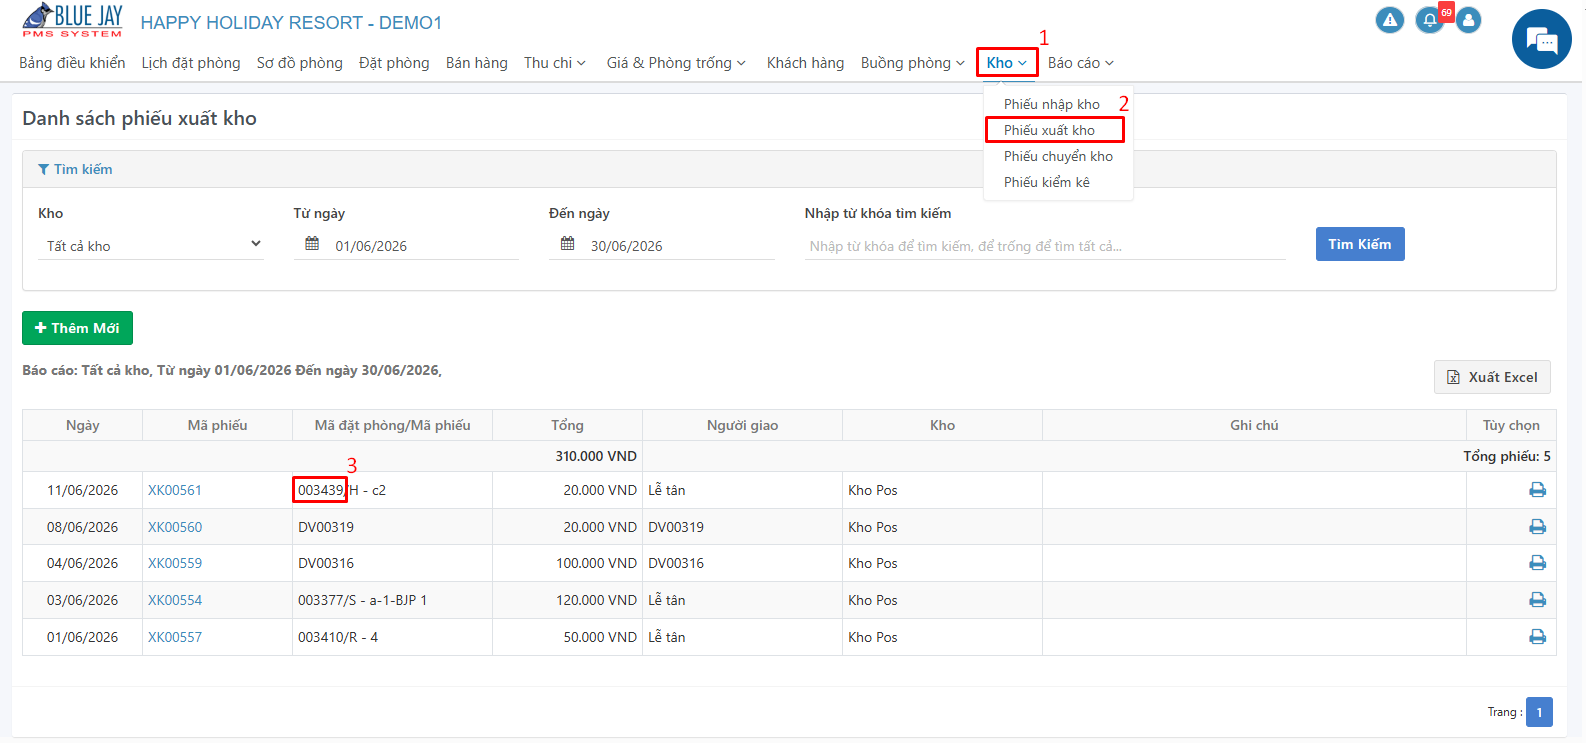
Task: Open Sơ đồ phòng
Action: click(299, 63)
